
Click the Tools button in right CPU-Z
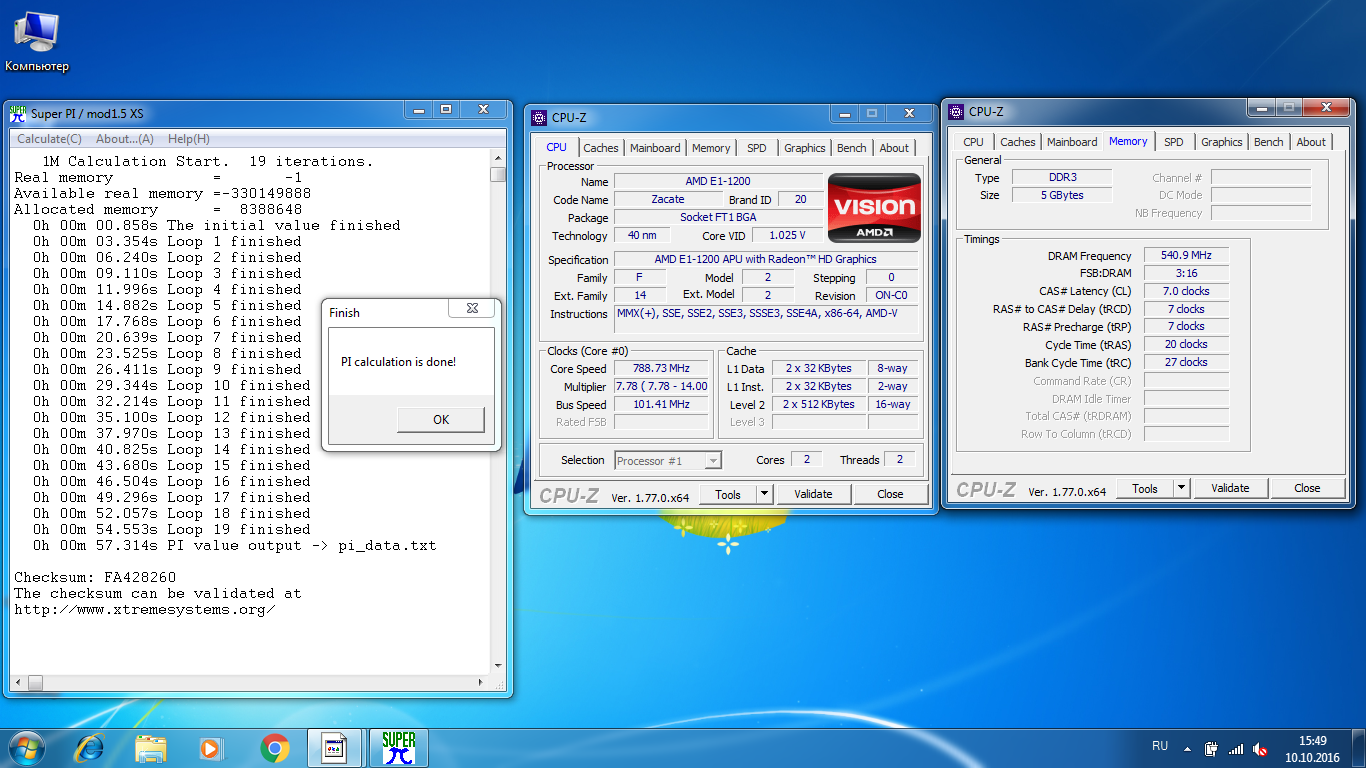tap(1145, 488)
